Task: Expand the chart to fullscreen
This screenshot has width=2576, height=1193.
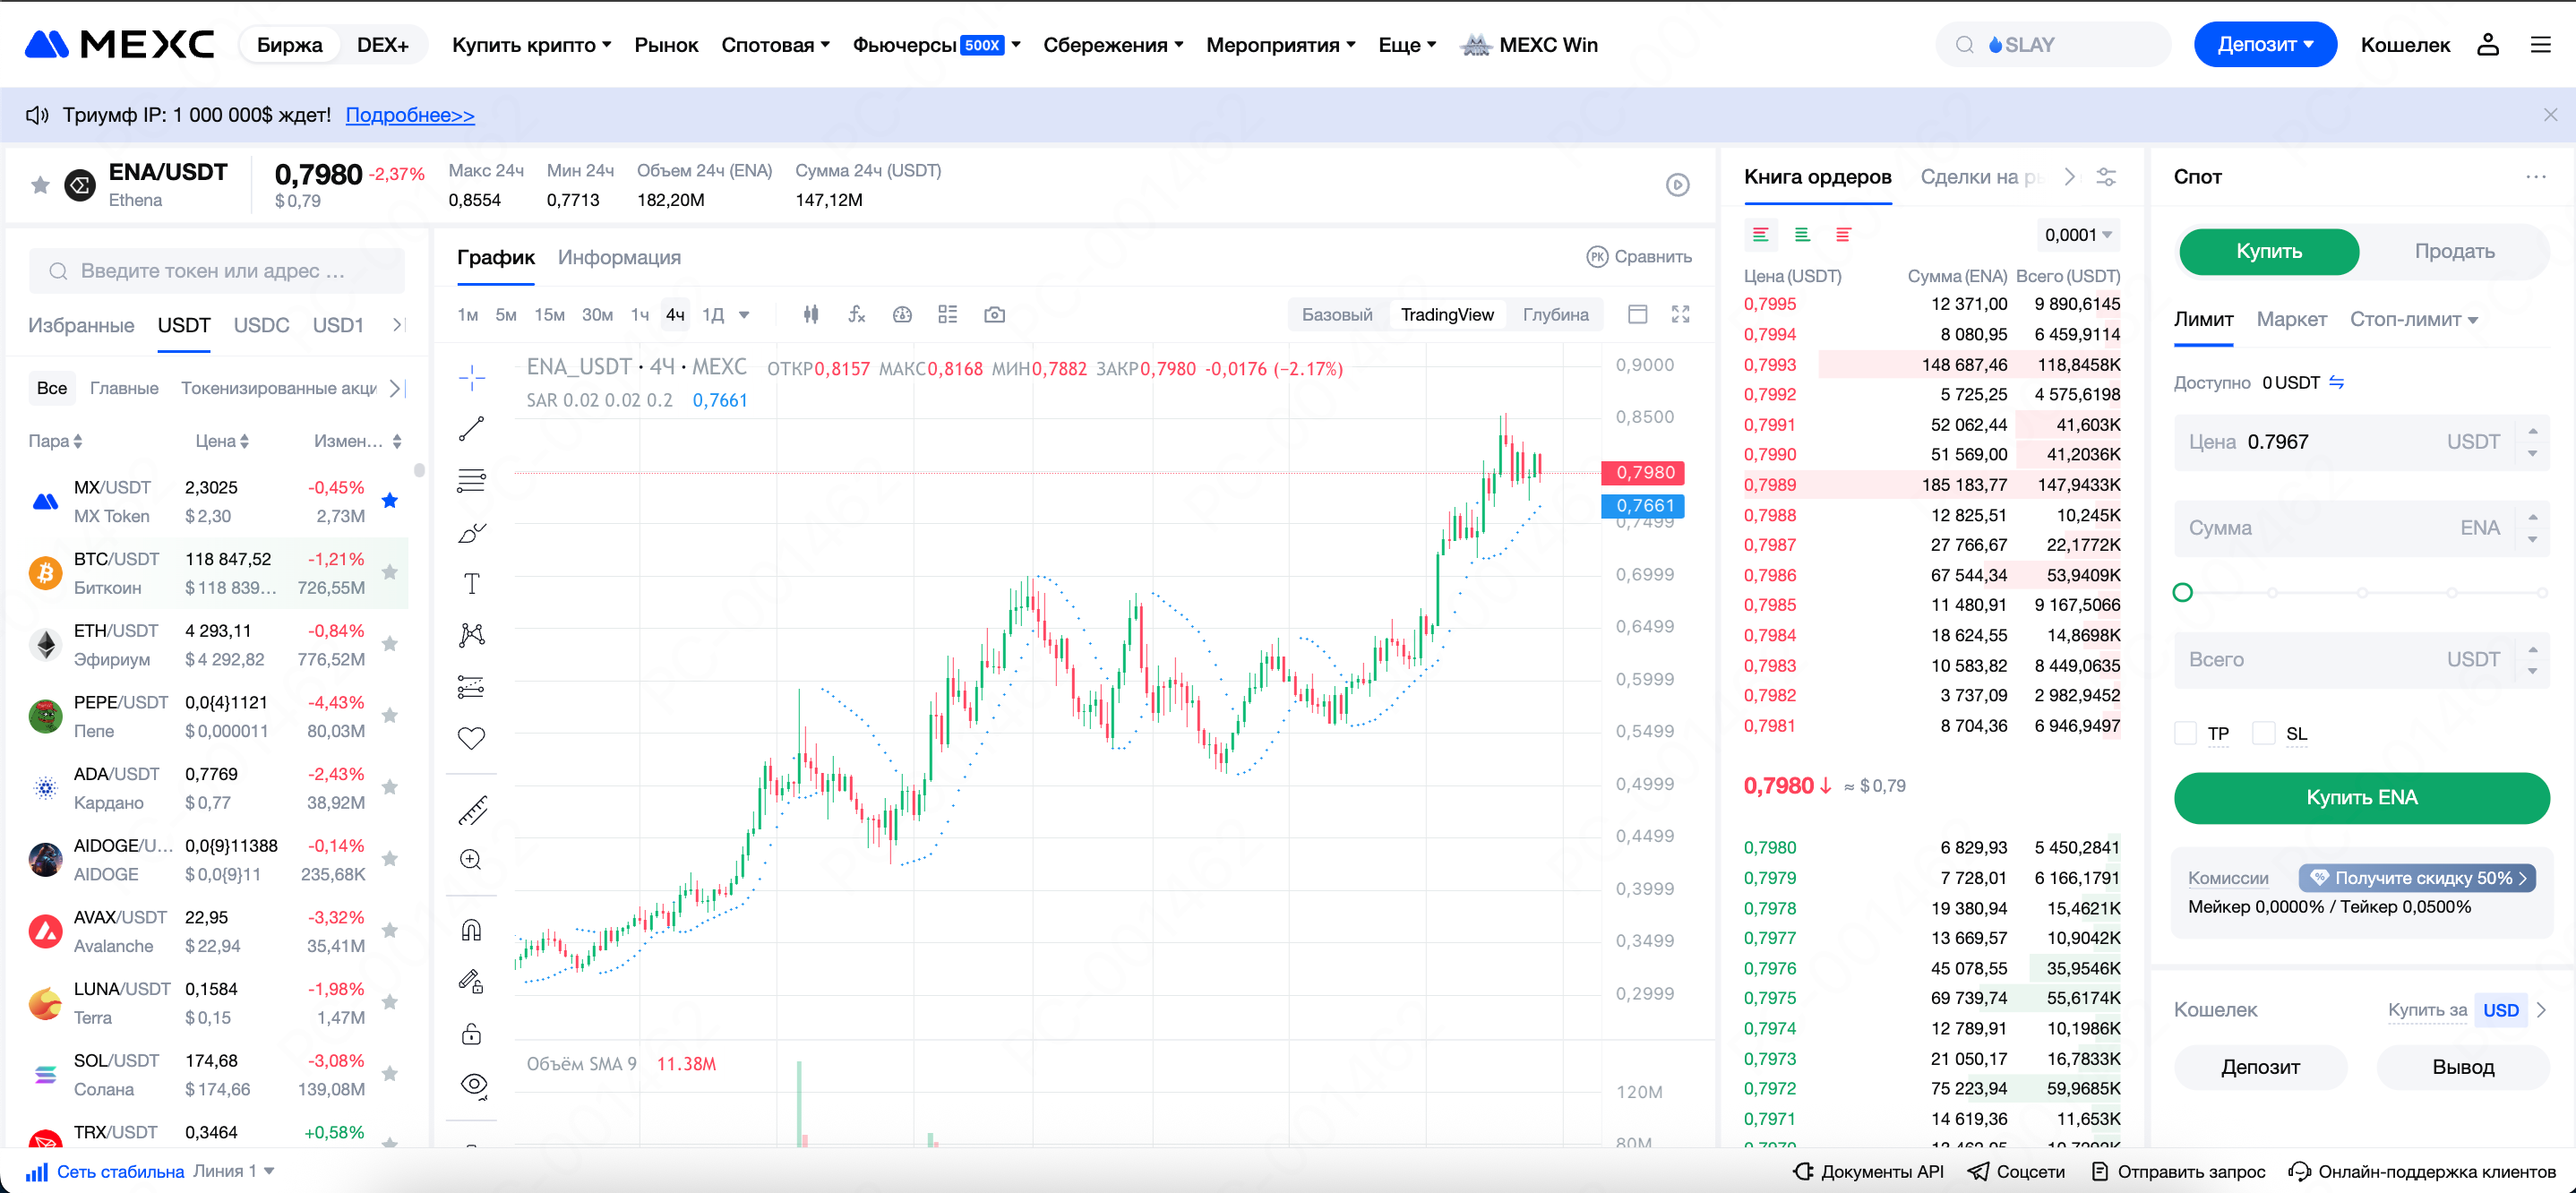Action: tap(1681, 315)
